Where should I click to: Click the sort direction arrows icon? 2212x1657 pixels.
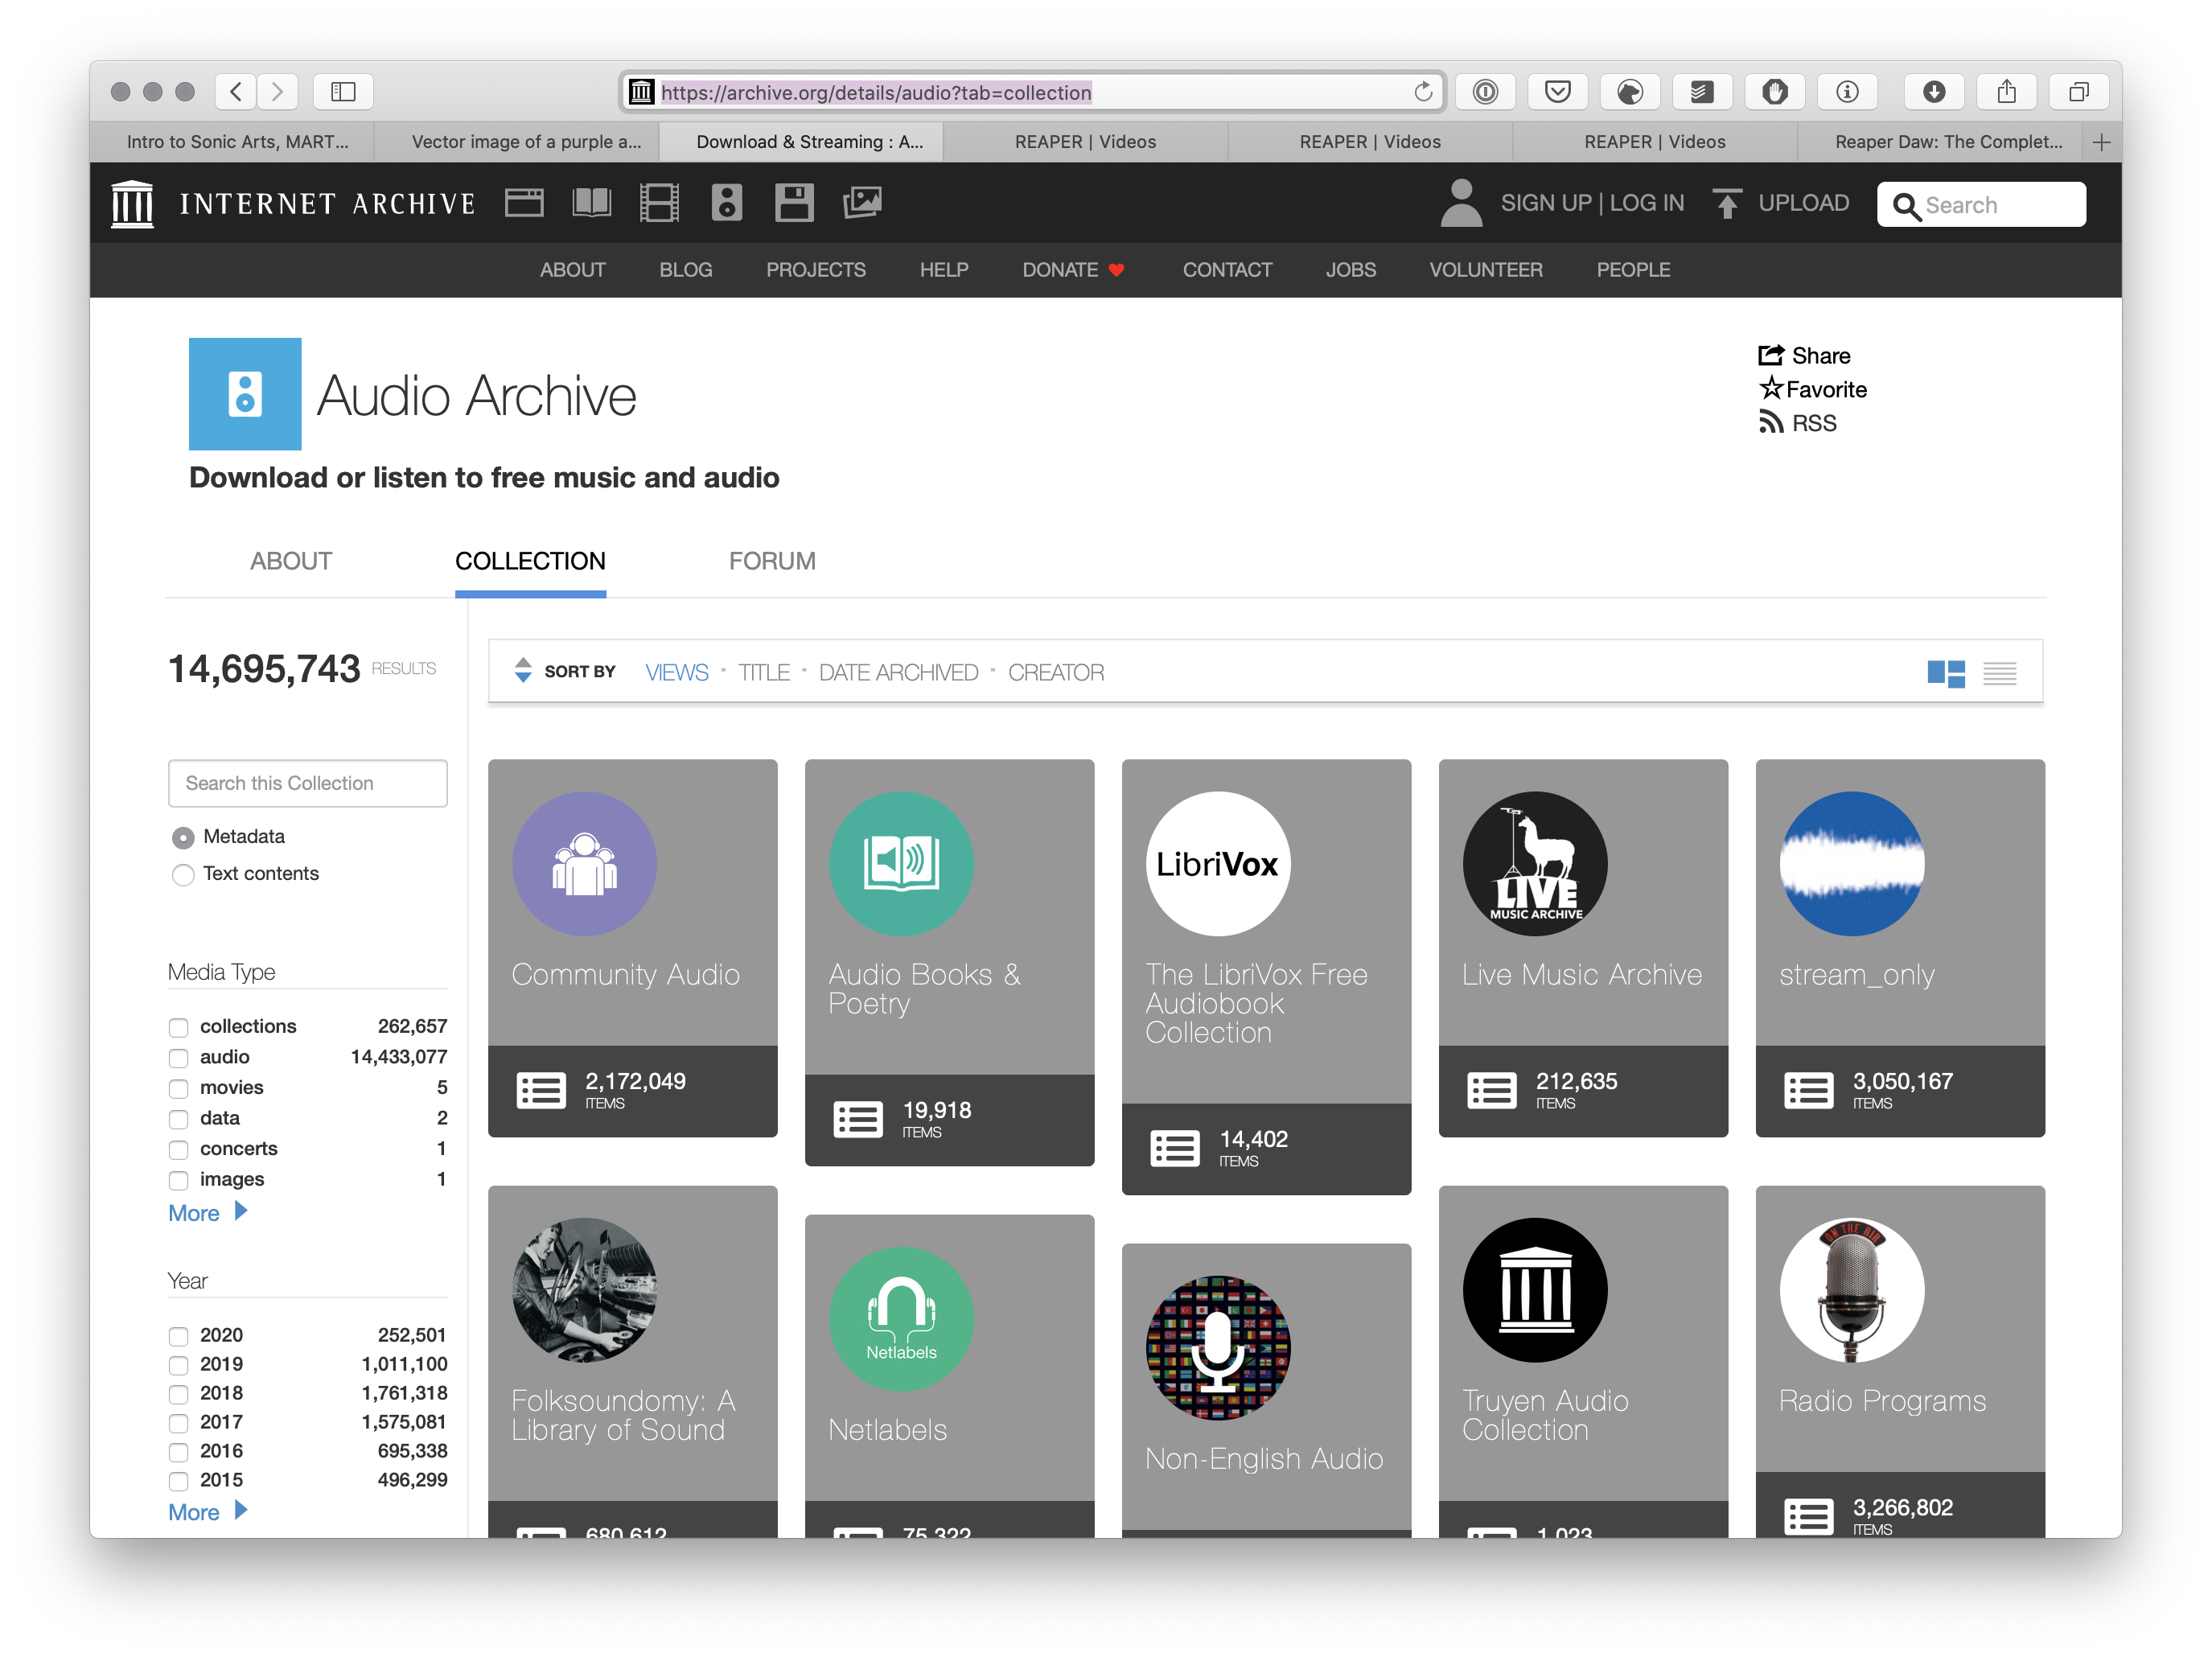click(x=523, y=670)
